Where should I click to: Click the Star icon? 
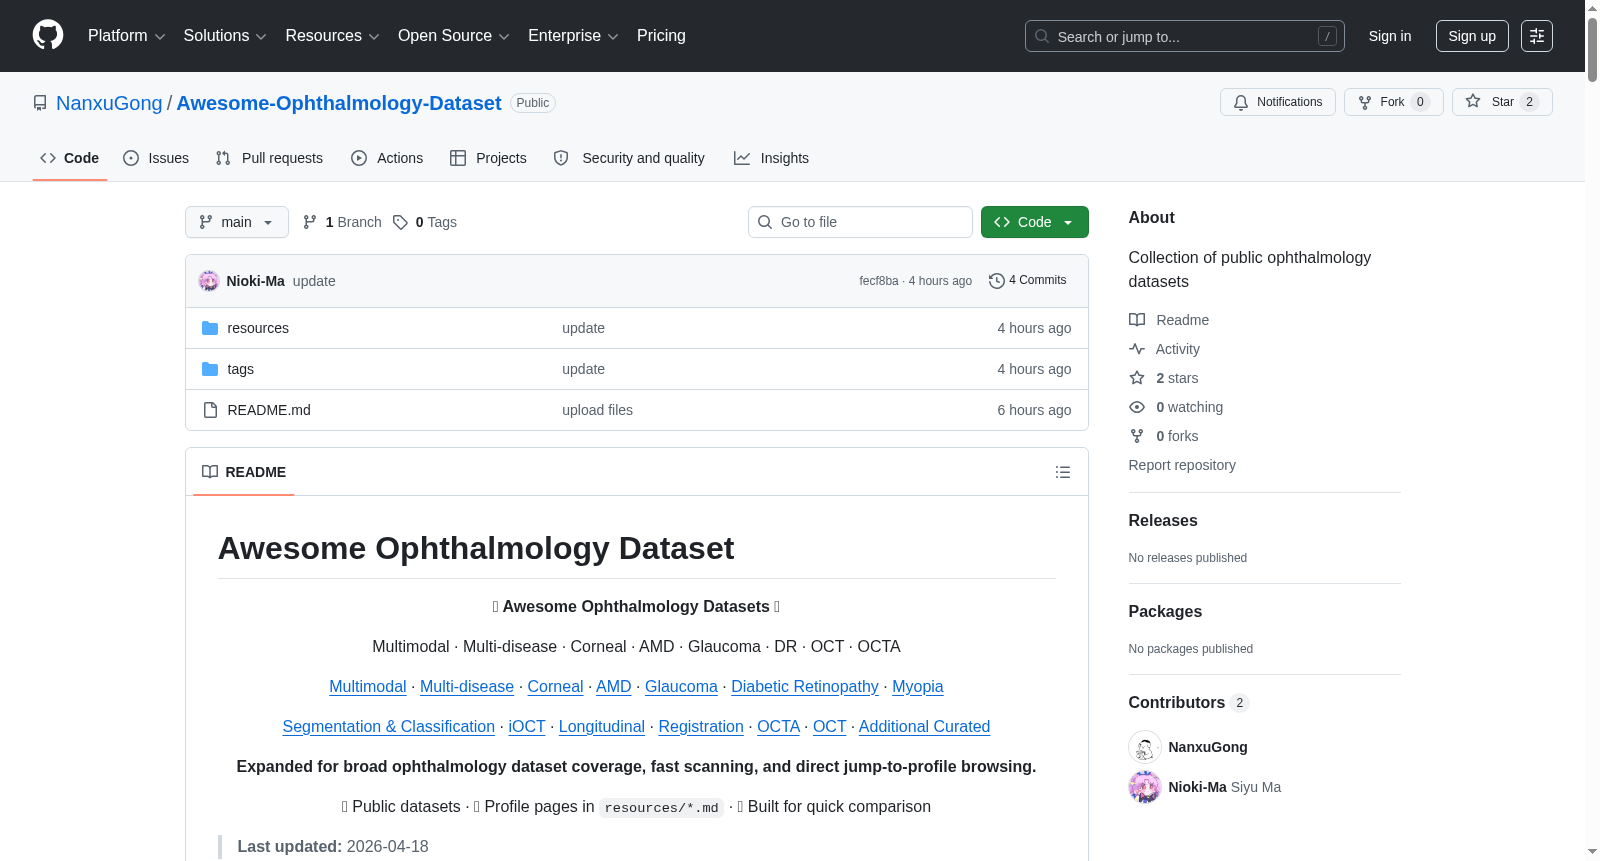(x=1473, y=101)
